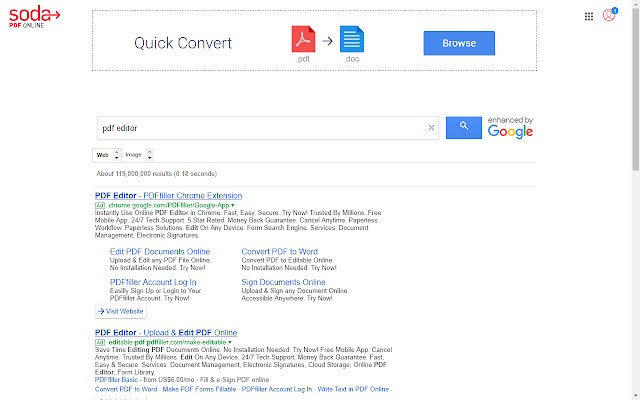Click the blue DOC file icon
The width and height of the screenshot is (640, 400).
point(352,40)
